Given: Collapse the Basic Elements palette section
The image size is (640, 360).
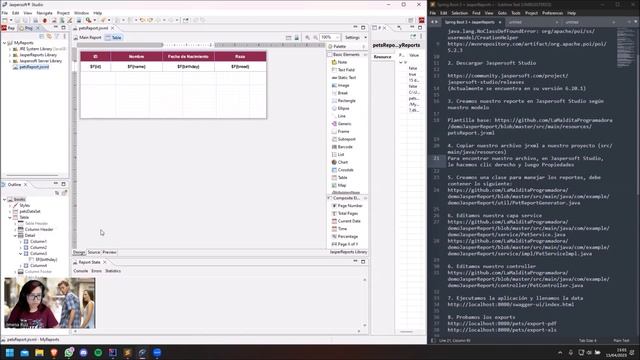Looking at the screenshot, I should point(347,55).
